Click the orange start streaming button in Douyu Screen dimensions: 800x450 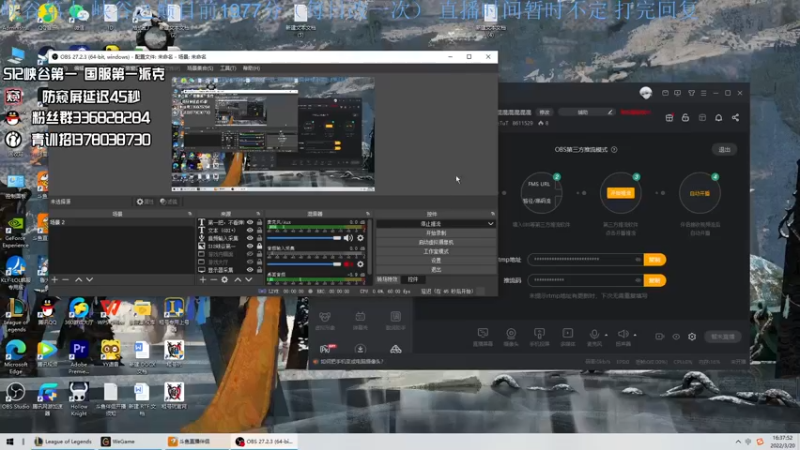[x=620, y=193]
